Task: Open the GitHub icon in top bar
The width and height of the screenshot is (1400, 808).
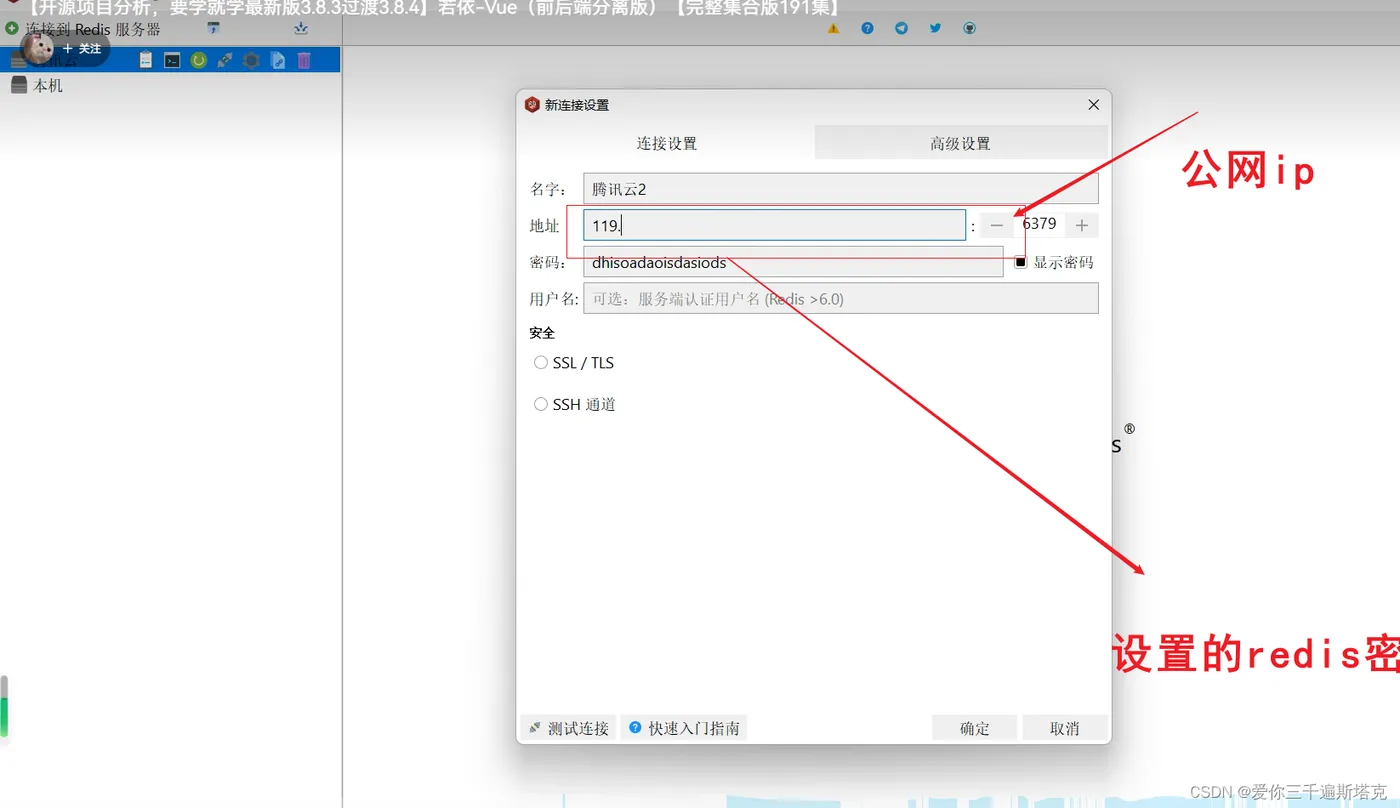Action: (969, 28)
